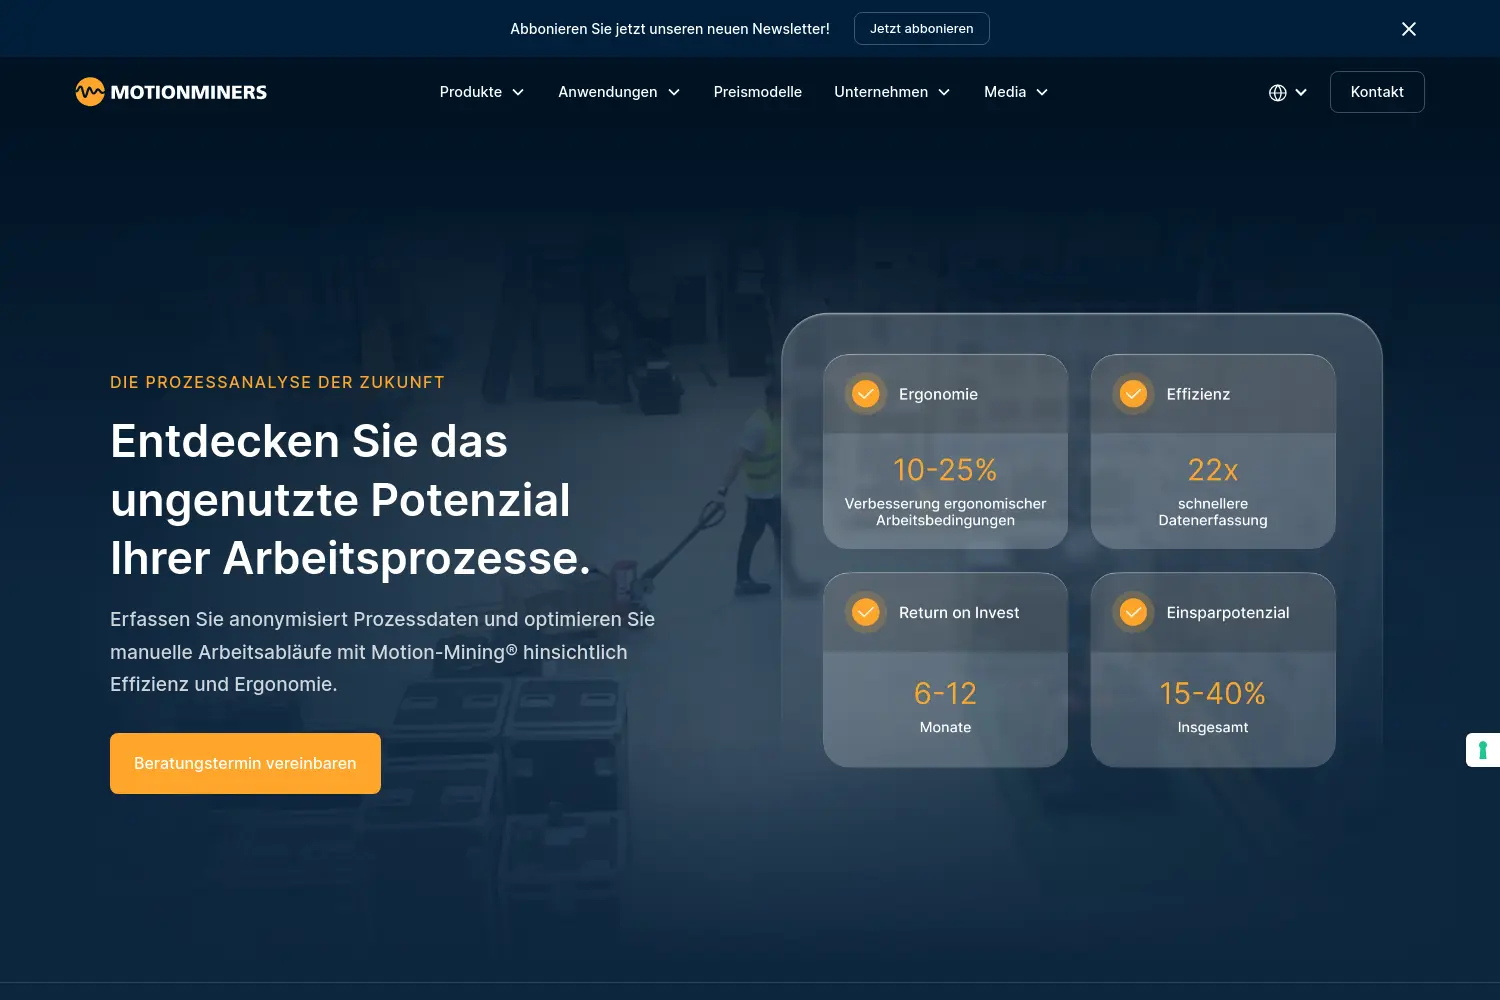Click "schnellere Datenerfassung" text
1500x1000 pixels.
click(1213, 512)
